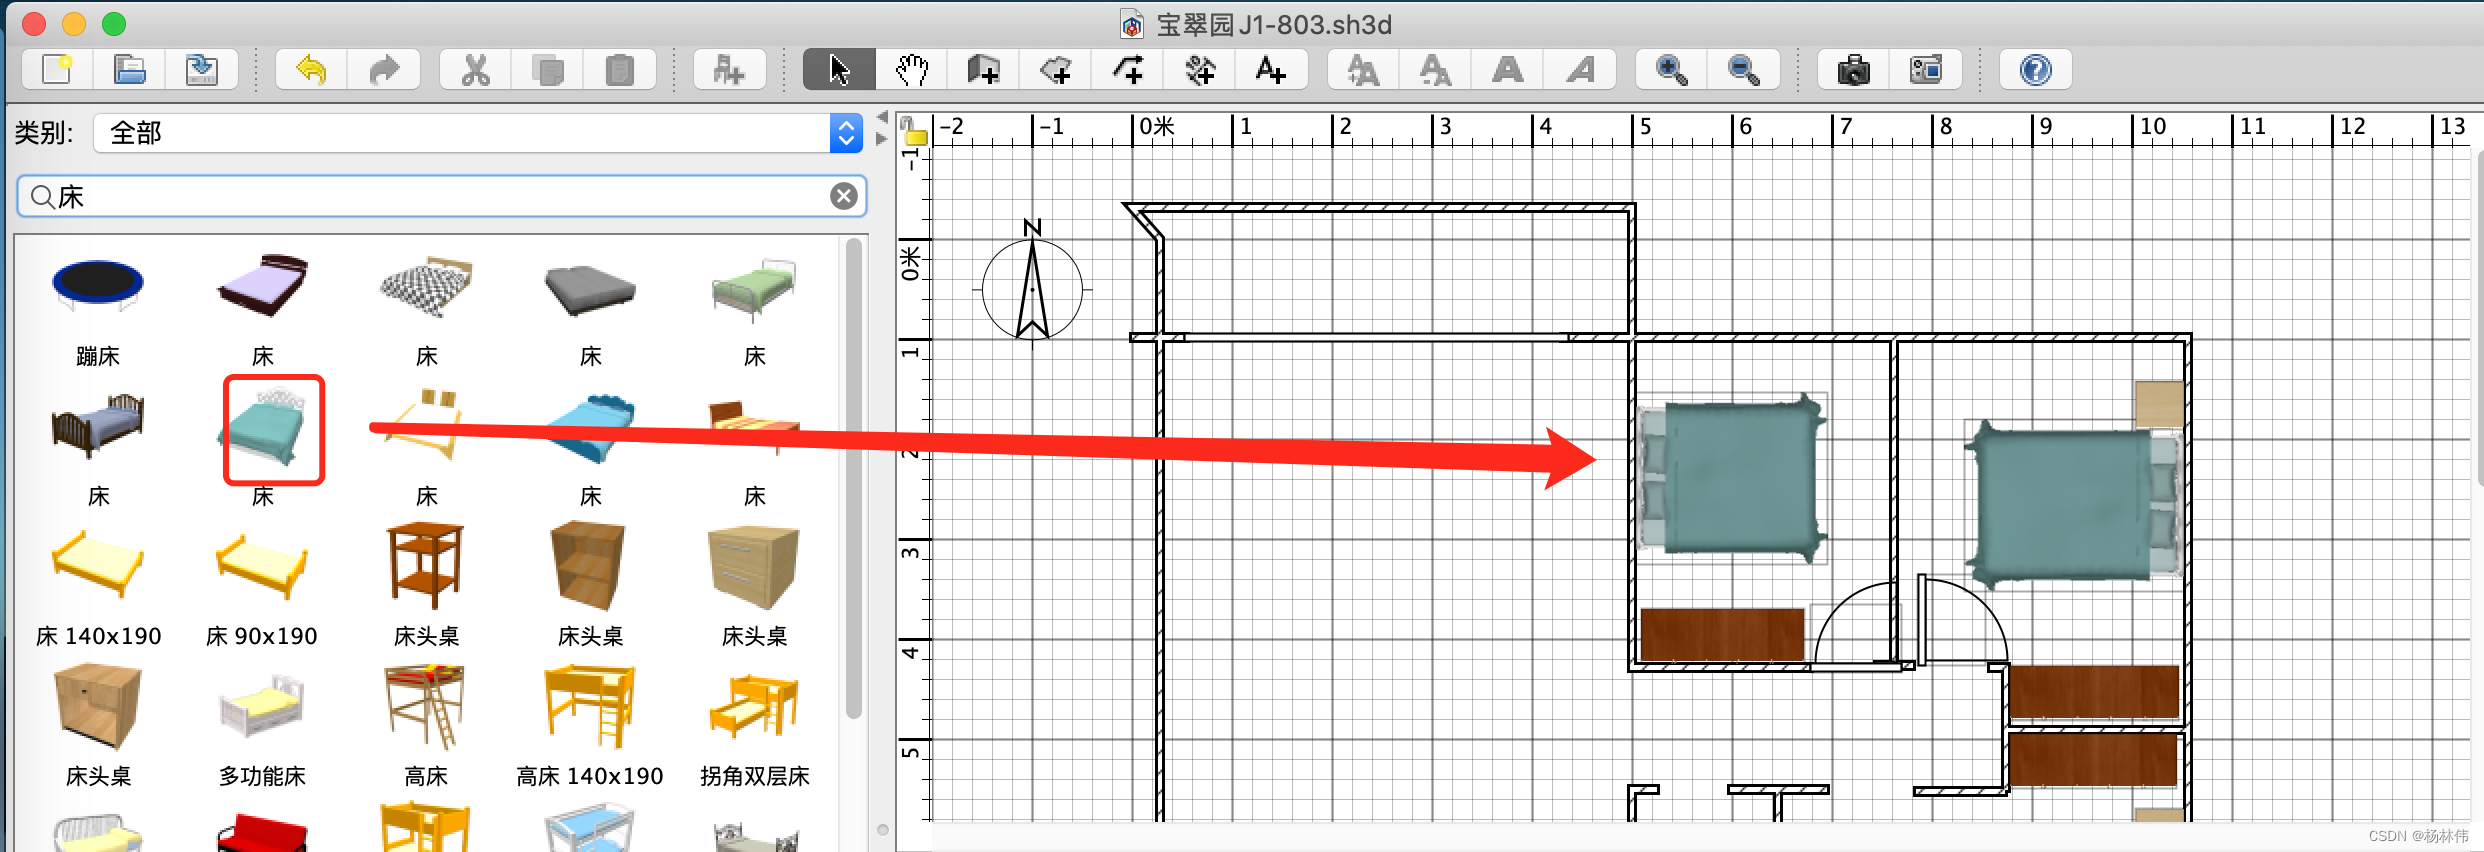This screenshot has height=852, width=2484.
Task: Add furniture to home
Action: 729,70
